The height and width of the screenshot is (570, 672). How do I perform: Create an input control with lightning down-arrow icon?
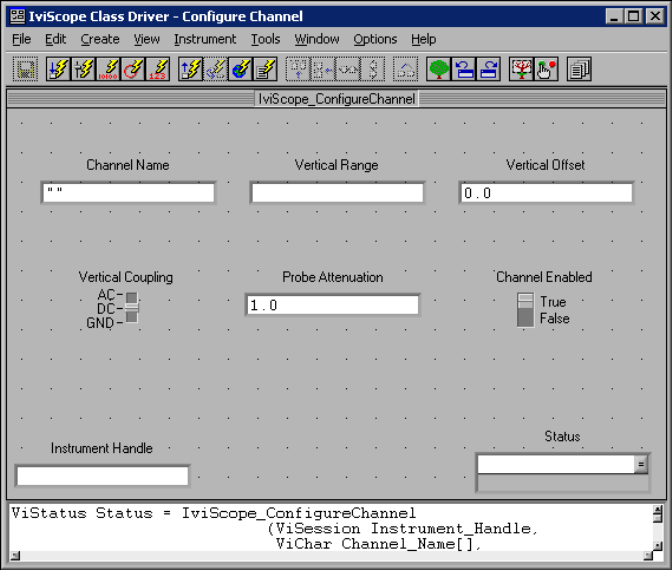click(58, 69)
